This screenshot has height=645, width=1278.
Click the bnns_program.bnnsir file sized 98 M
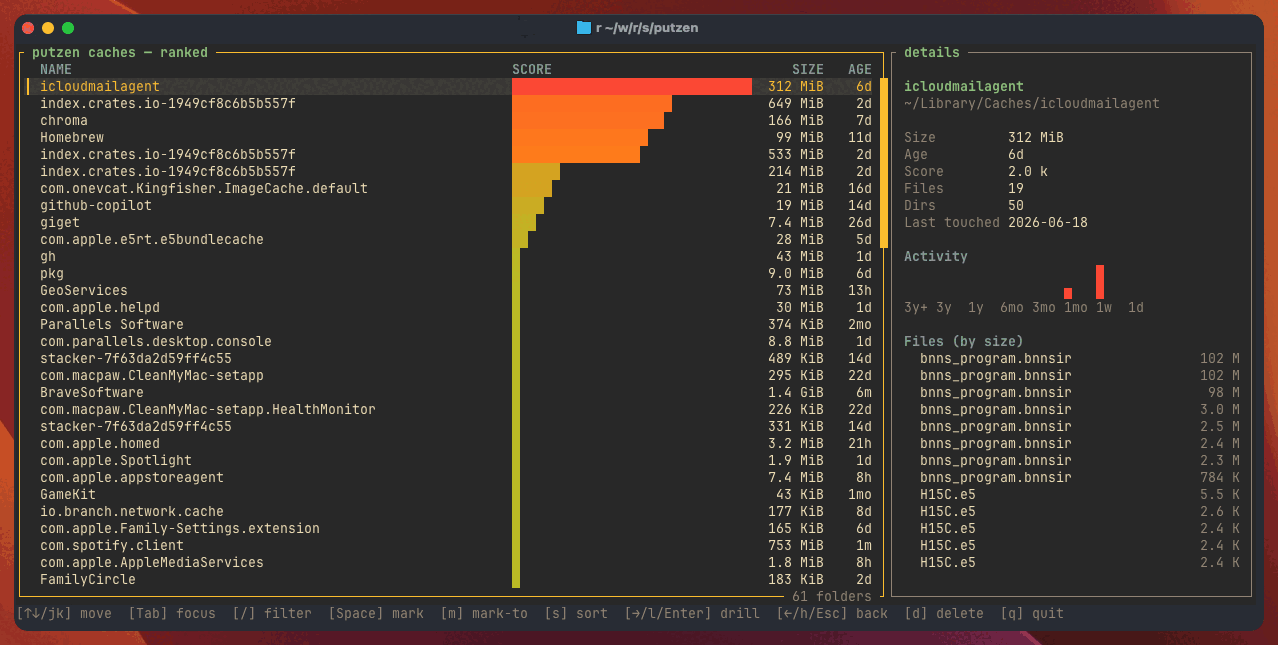[1080, 393]
